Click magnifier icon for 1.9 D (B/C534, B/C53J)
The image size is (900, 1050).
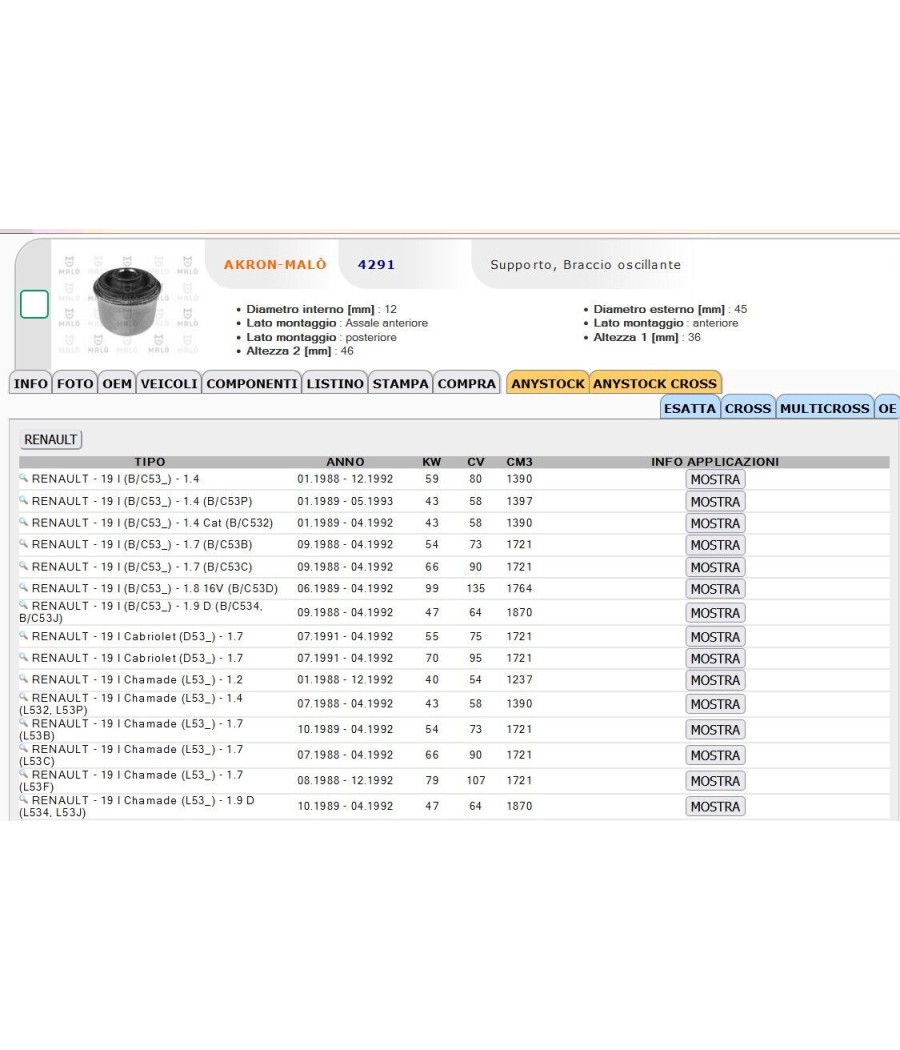(23, 605)
